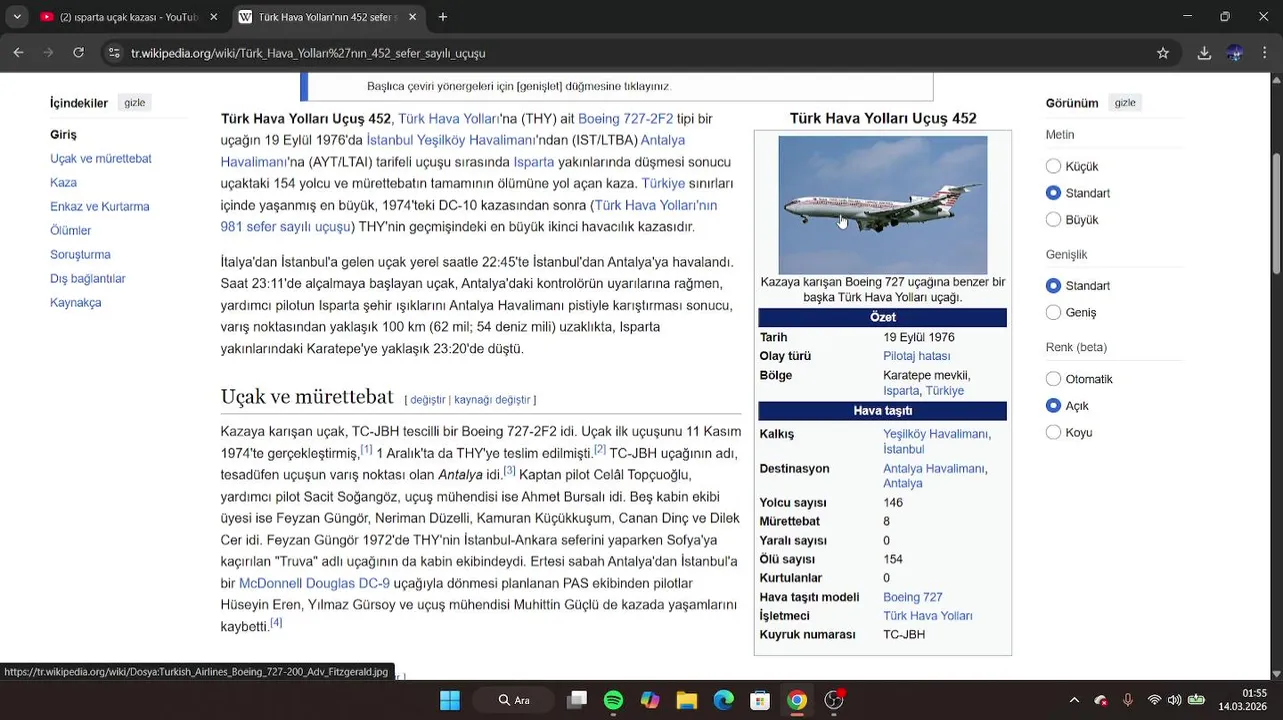Select Geniş width option

[1053, 312]
